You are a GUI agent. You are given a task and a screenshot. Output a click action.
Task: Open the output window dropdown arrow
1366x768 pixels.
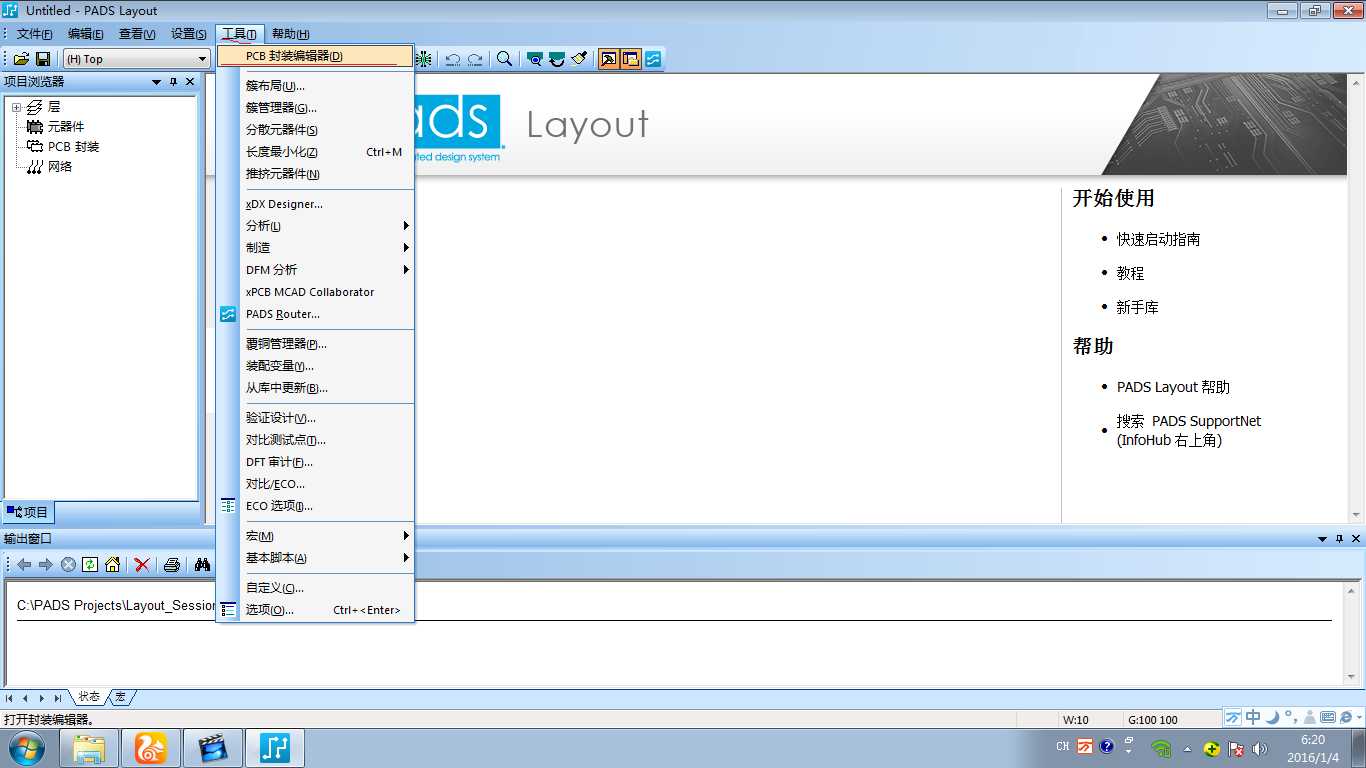1322,538
